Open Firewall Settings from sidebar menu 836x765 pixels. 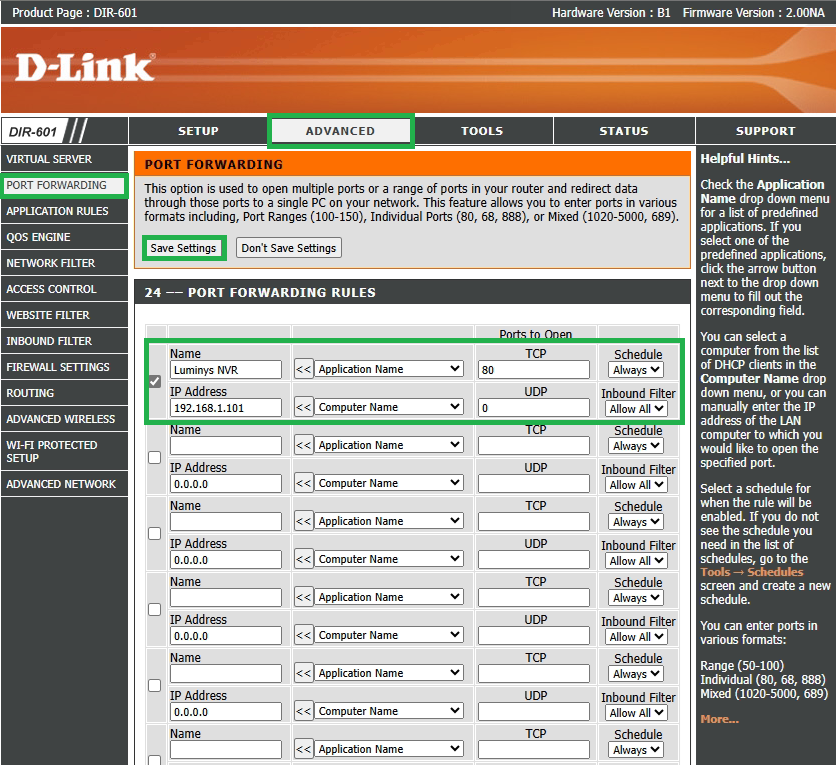[58, 367]
